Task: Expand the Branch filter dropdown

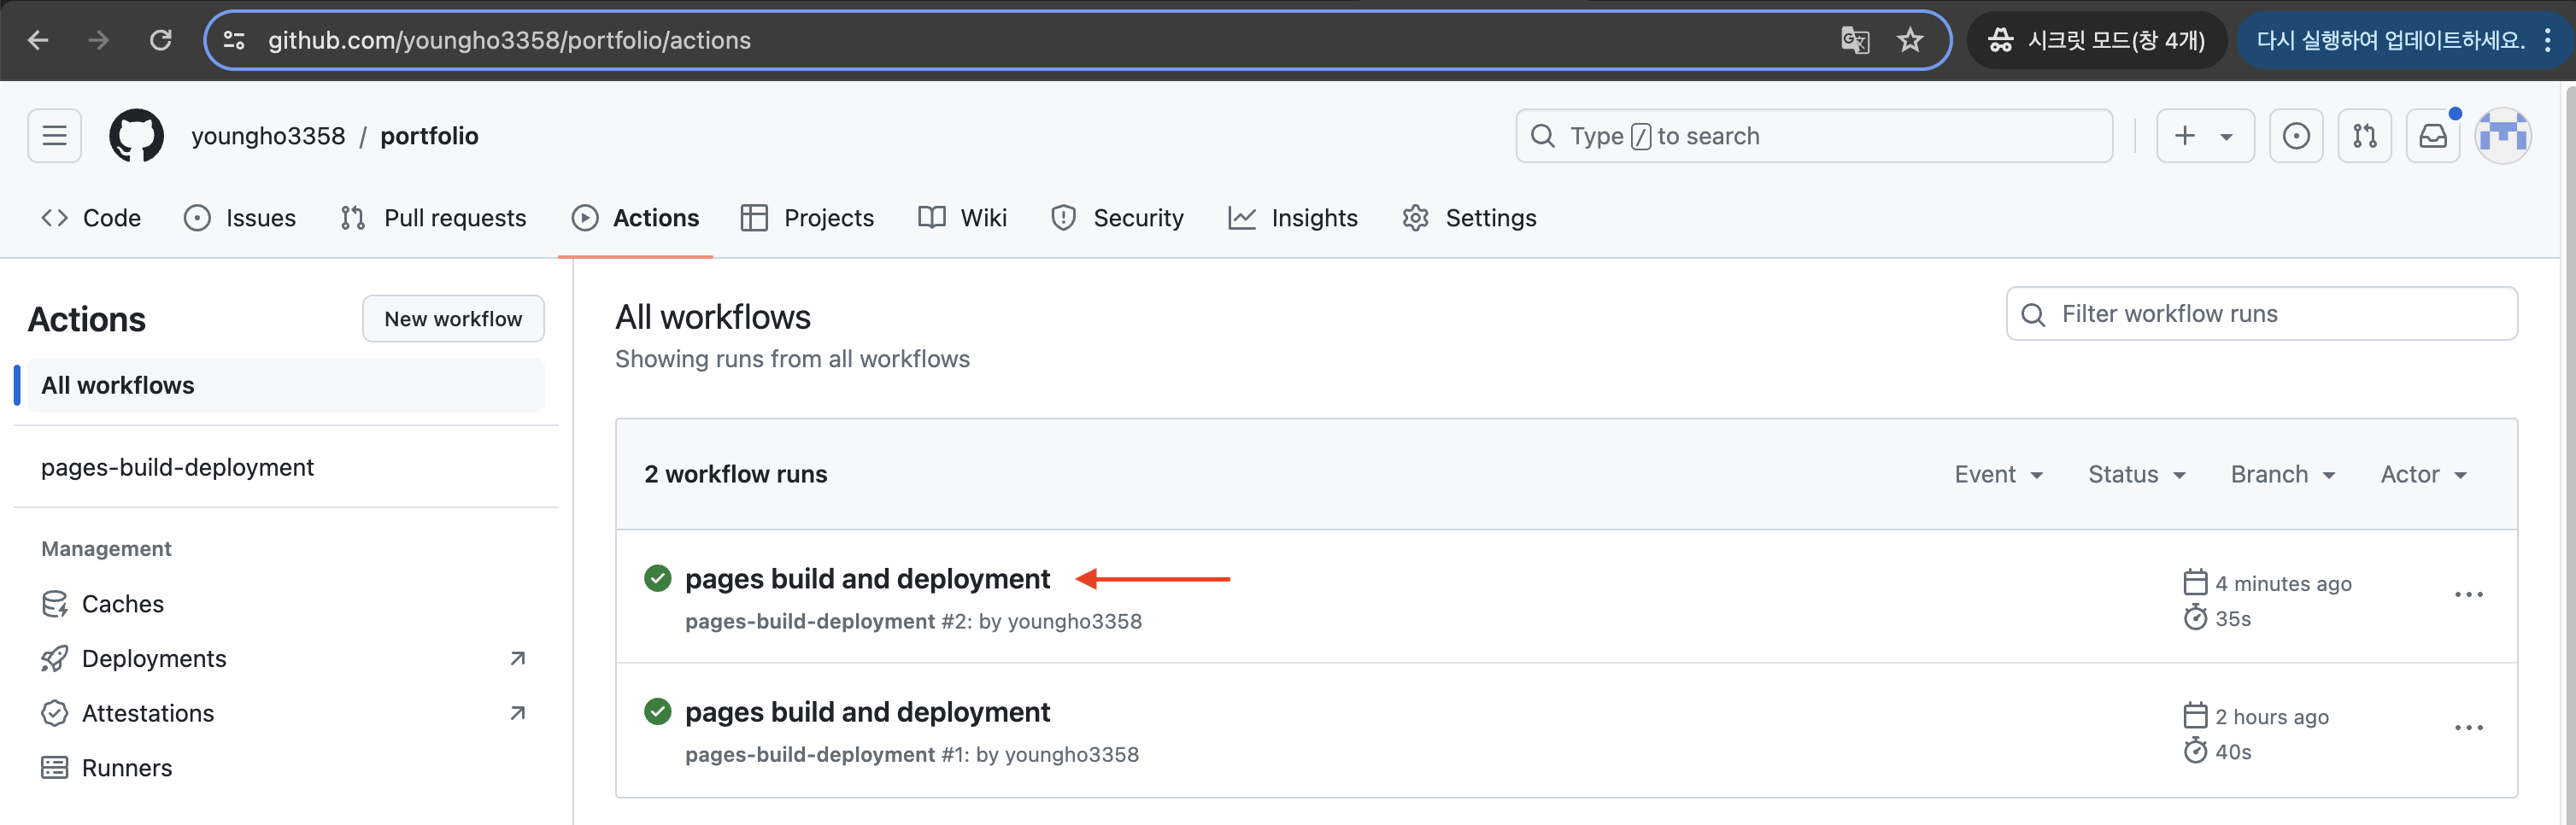Action: [x=2282, y=474]
